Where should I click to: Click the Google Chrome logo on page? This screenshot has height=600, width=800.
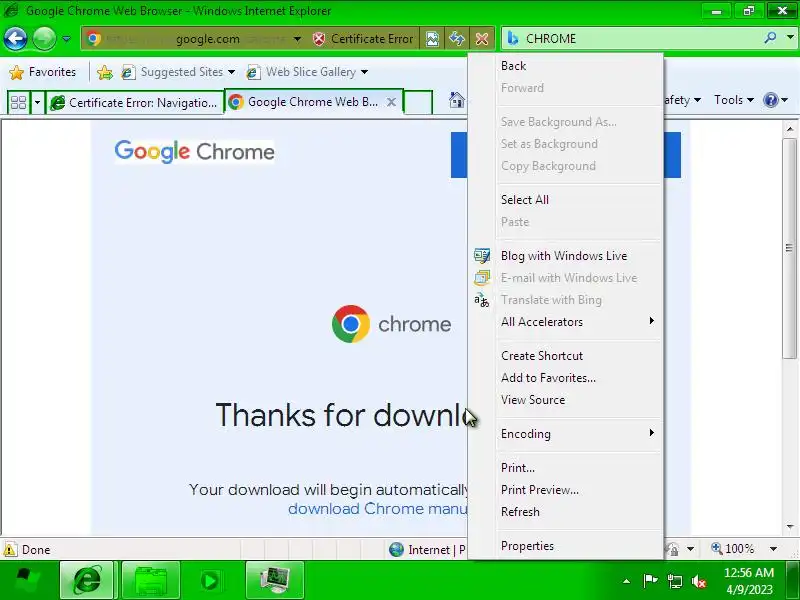194,152
